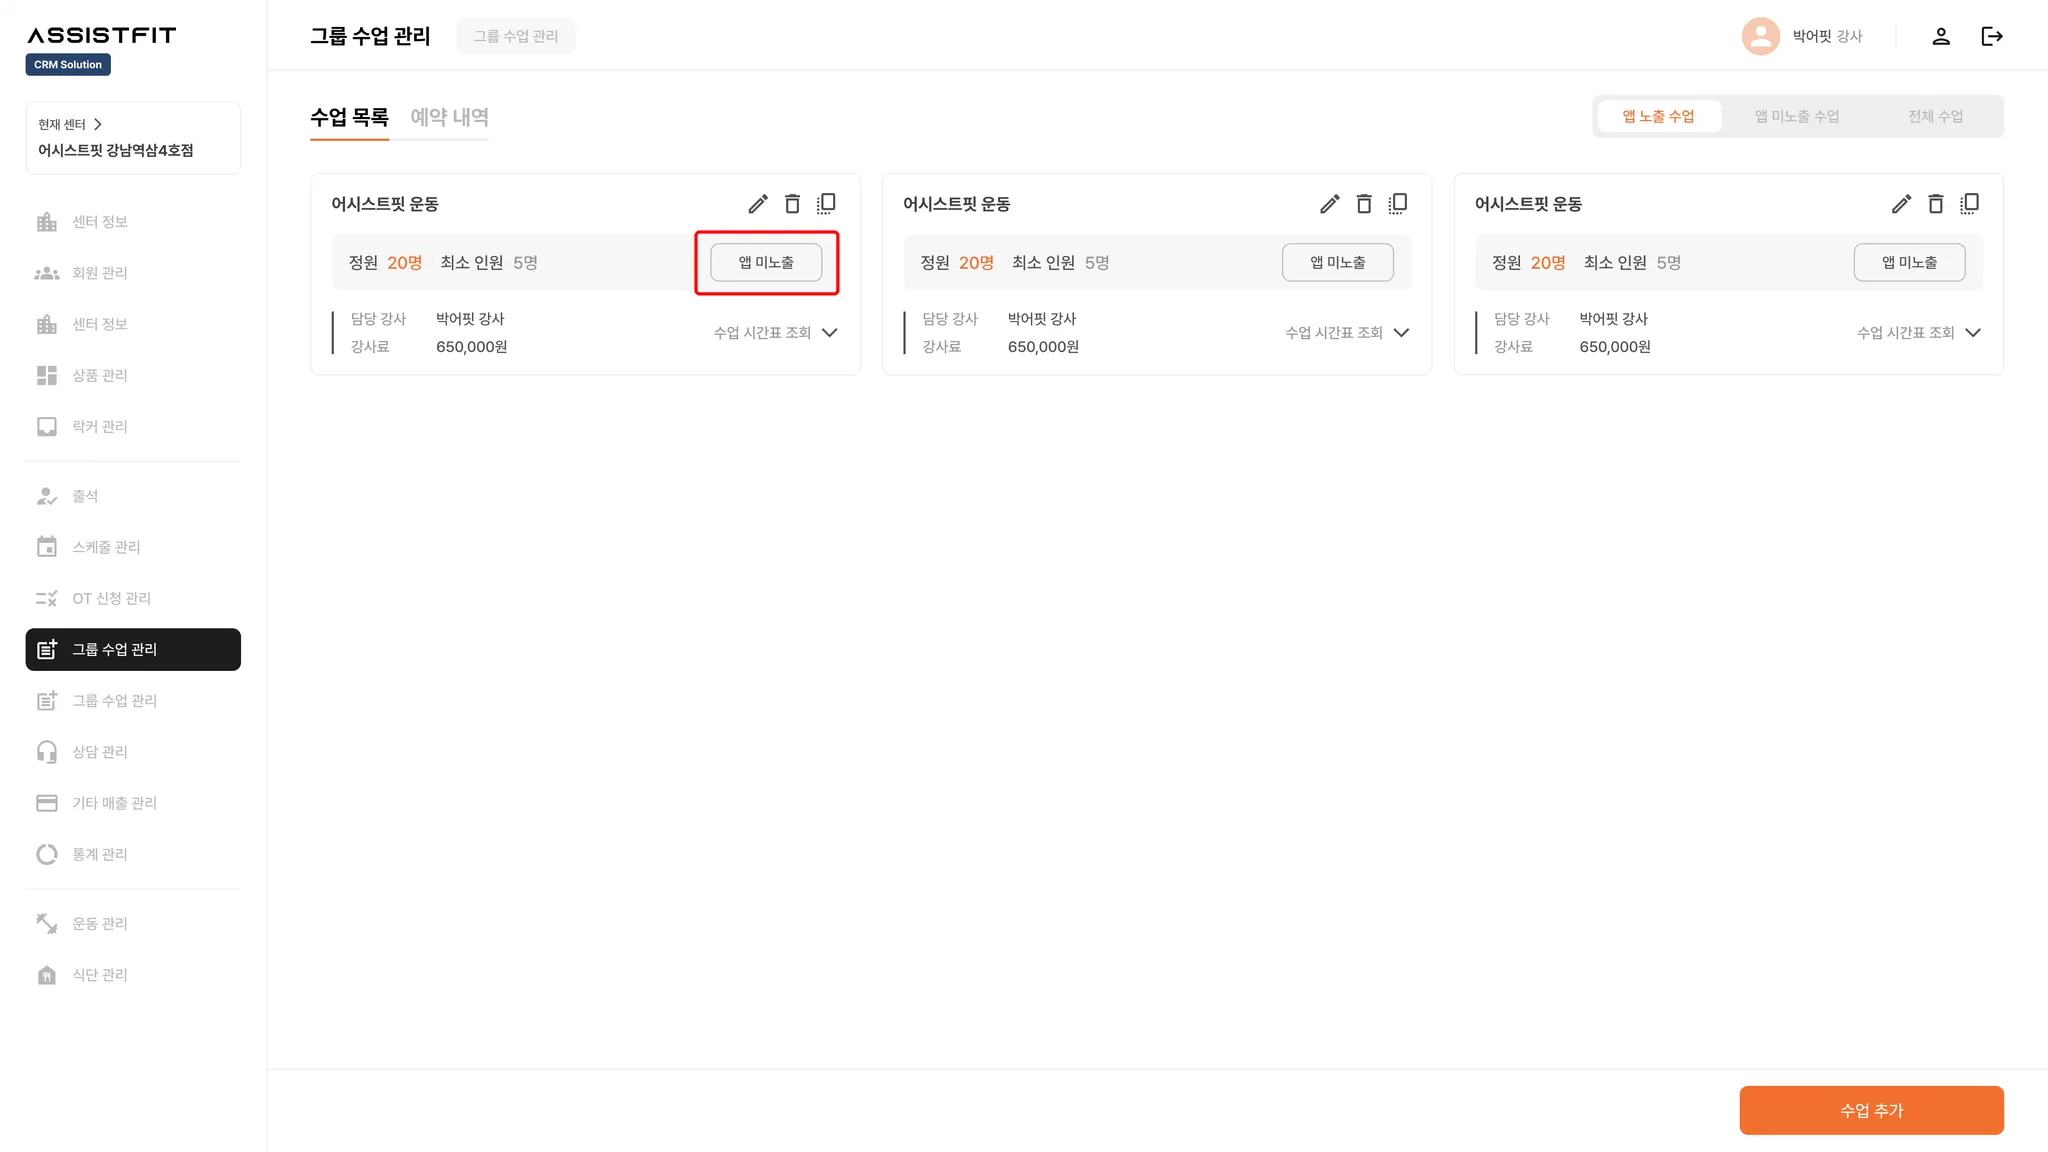Open 락커 관리 sidebar item
This screenshot has width=2048, height=1152.
99,426
